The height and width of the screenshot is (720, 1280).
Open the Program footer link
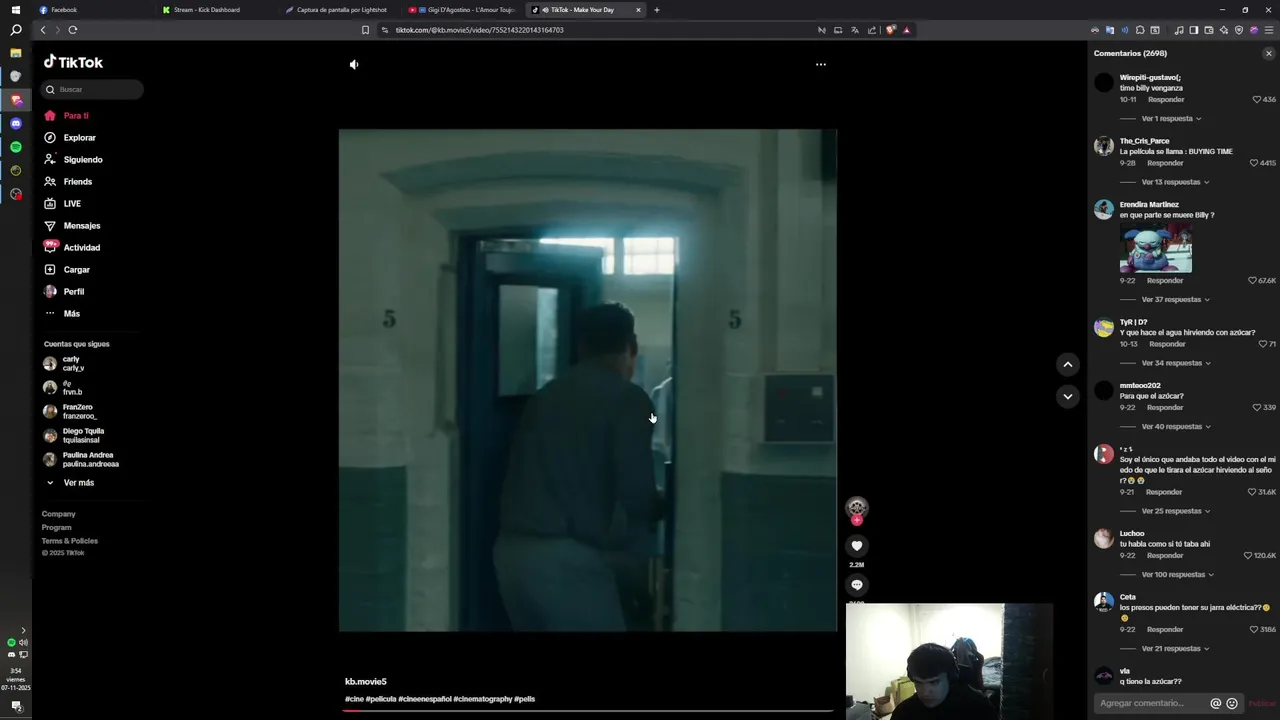56,527
